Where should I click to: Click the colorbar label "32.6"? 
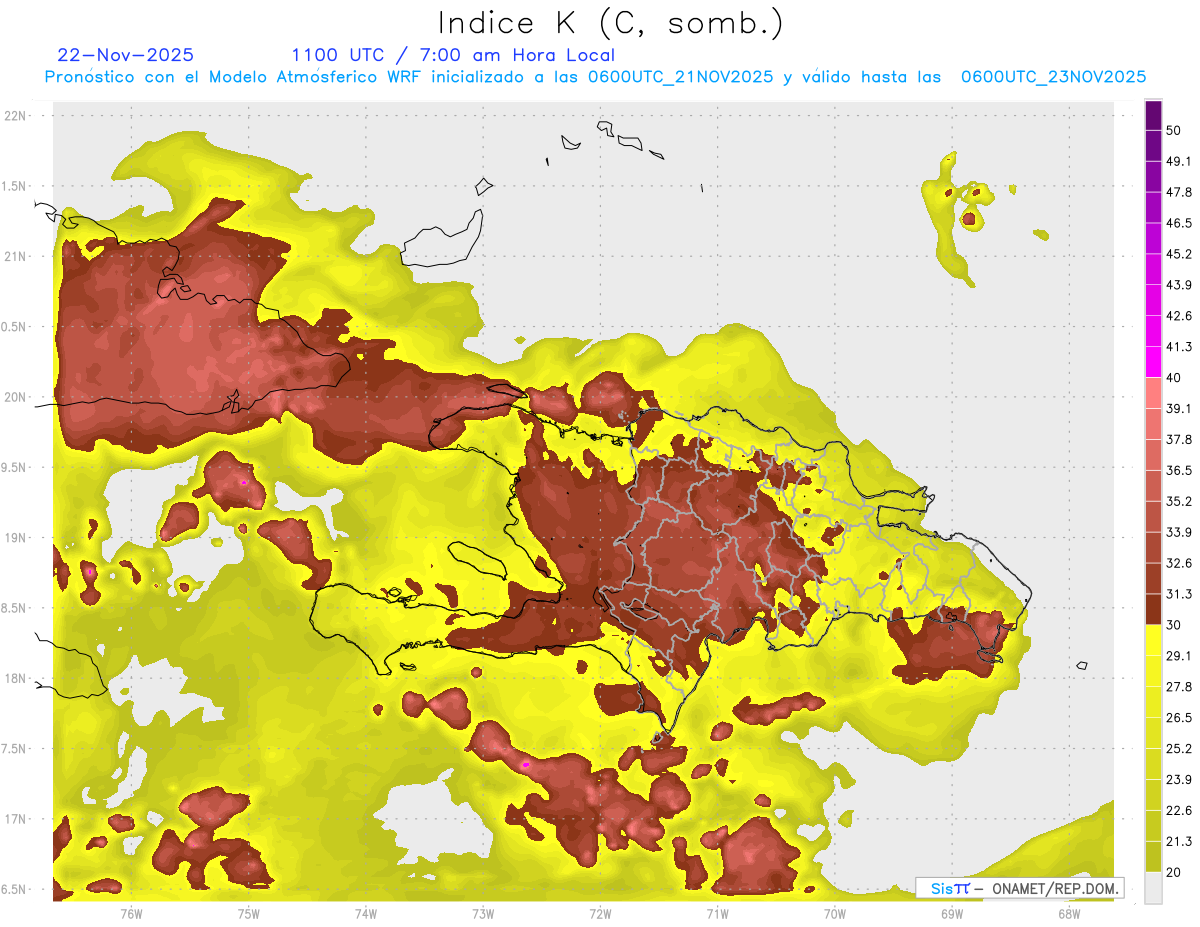click(1179, 563)
